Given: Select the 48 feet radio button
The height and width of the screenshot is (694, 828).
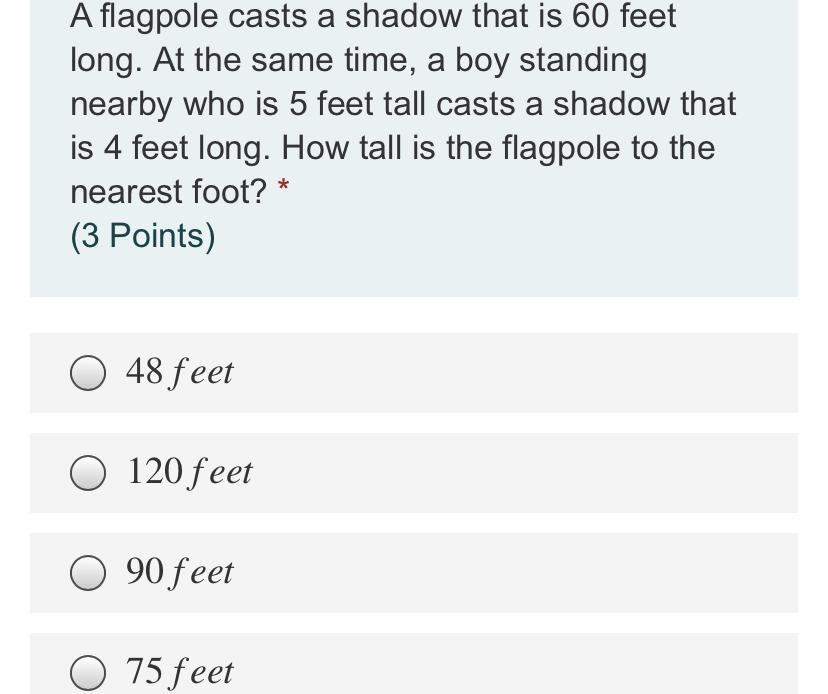Looking at the screenshot, I should [88, 374].
